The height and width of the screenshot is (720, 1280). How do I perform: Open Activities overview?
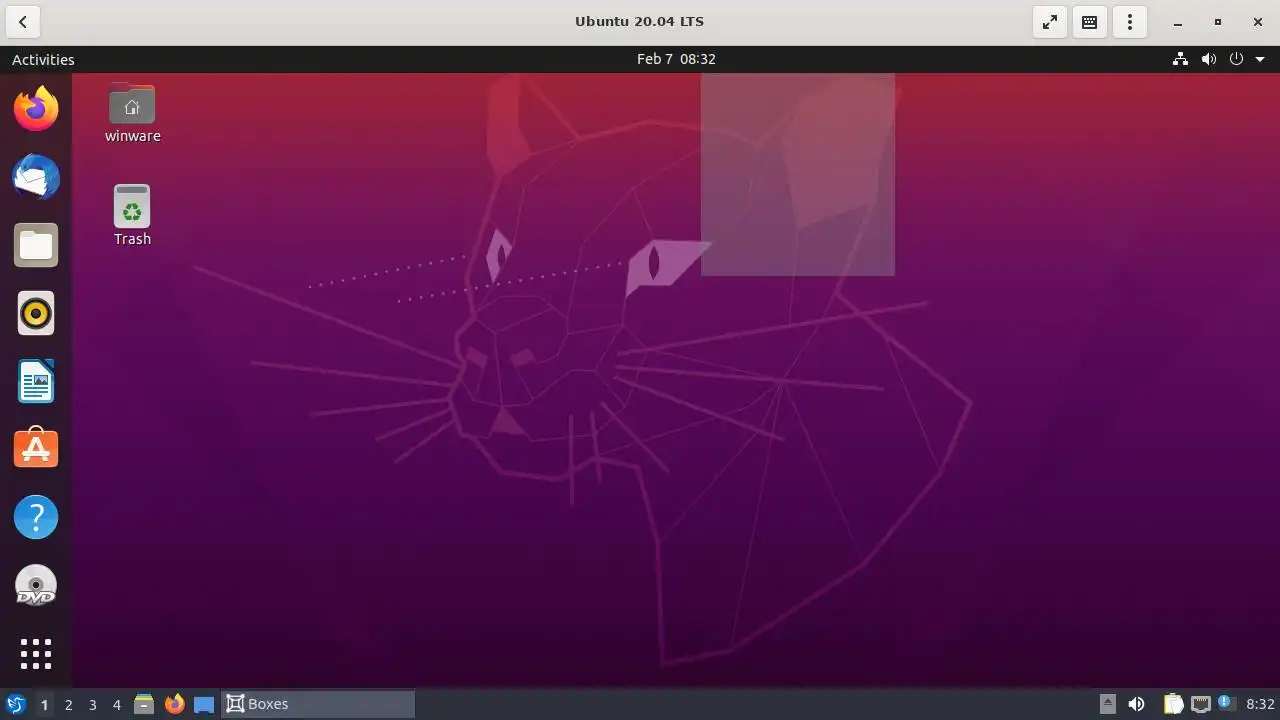point(43,59)
